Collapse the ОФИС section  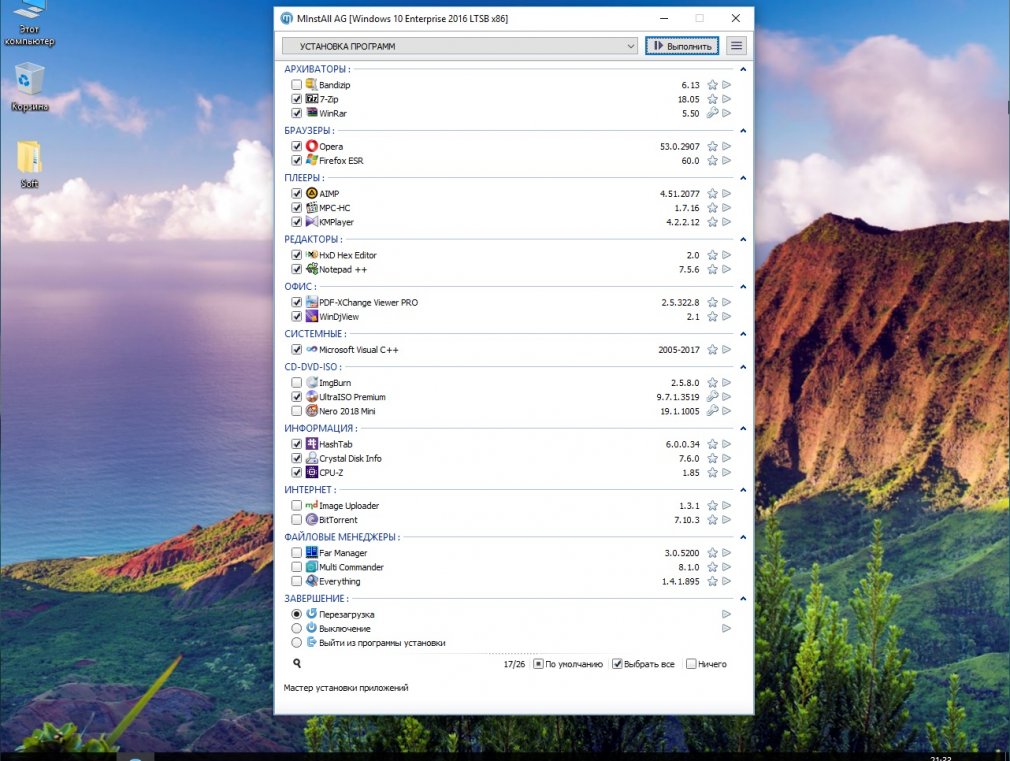743,287
